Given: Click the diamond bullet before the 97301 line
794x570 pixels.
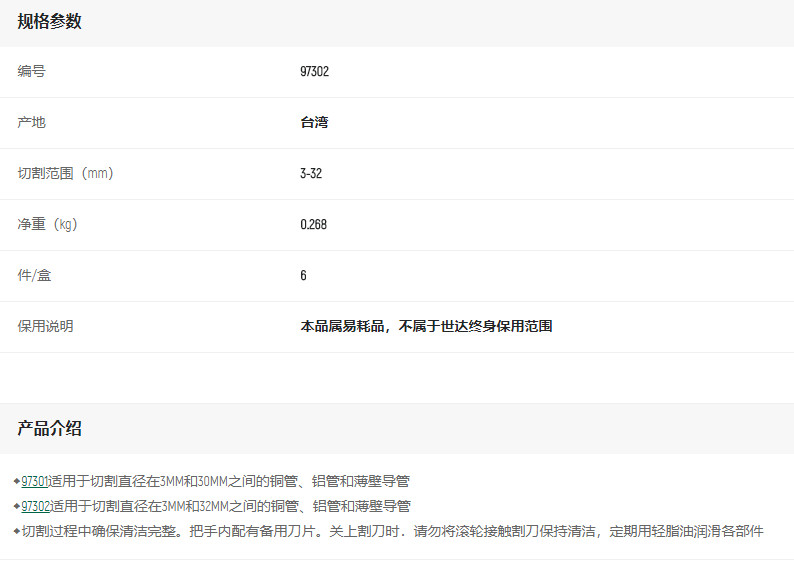Looking at the screenshot, I should [16, 481].
